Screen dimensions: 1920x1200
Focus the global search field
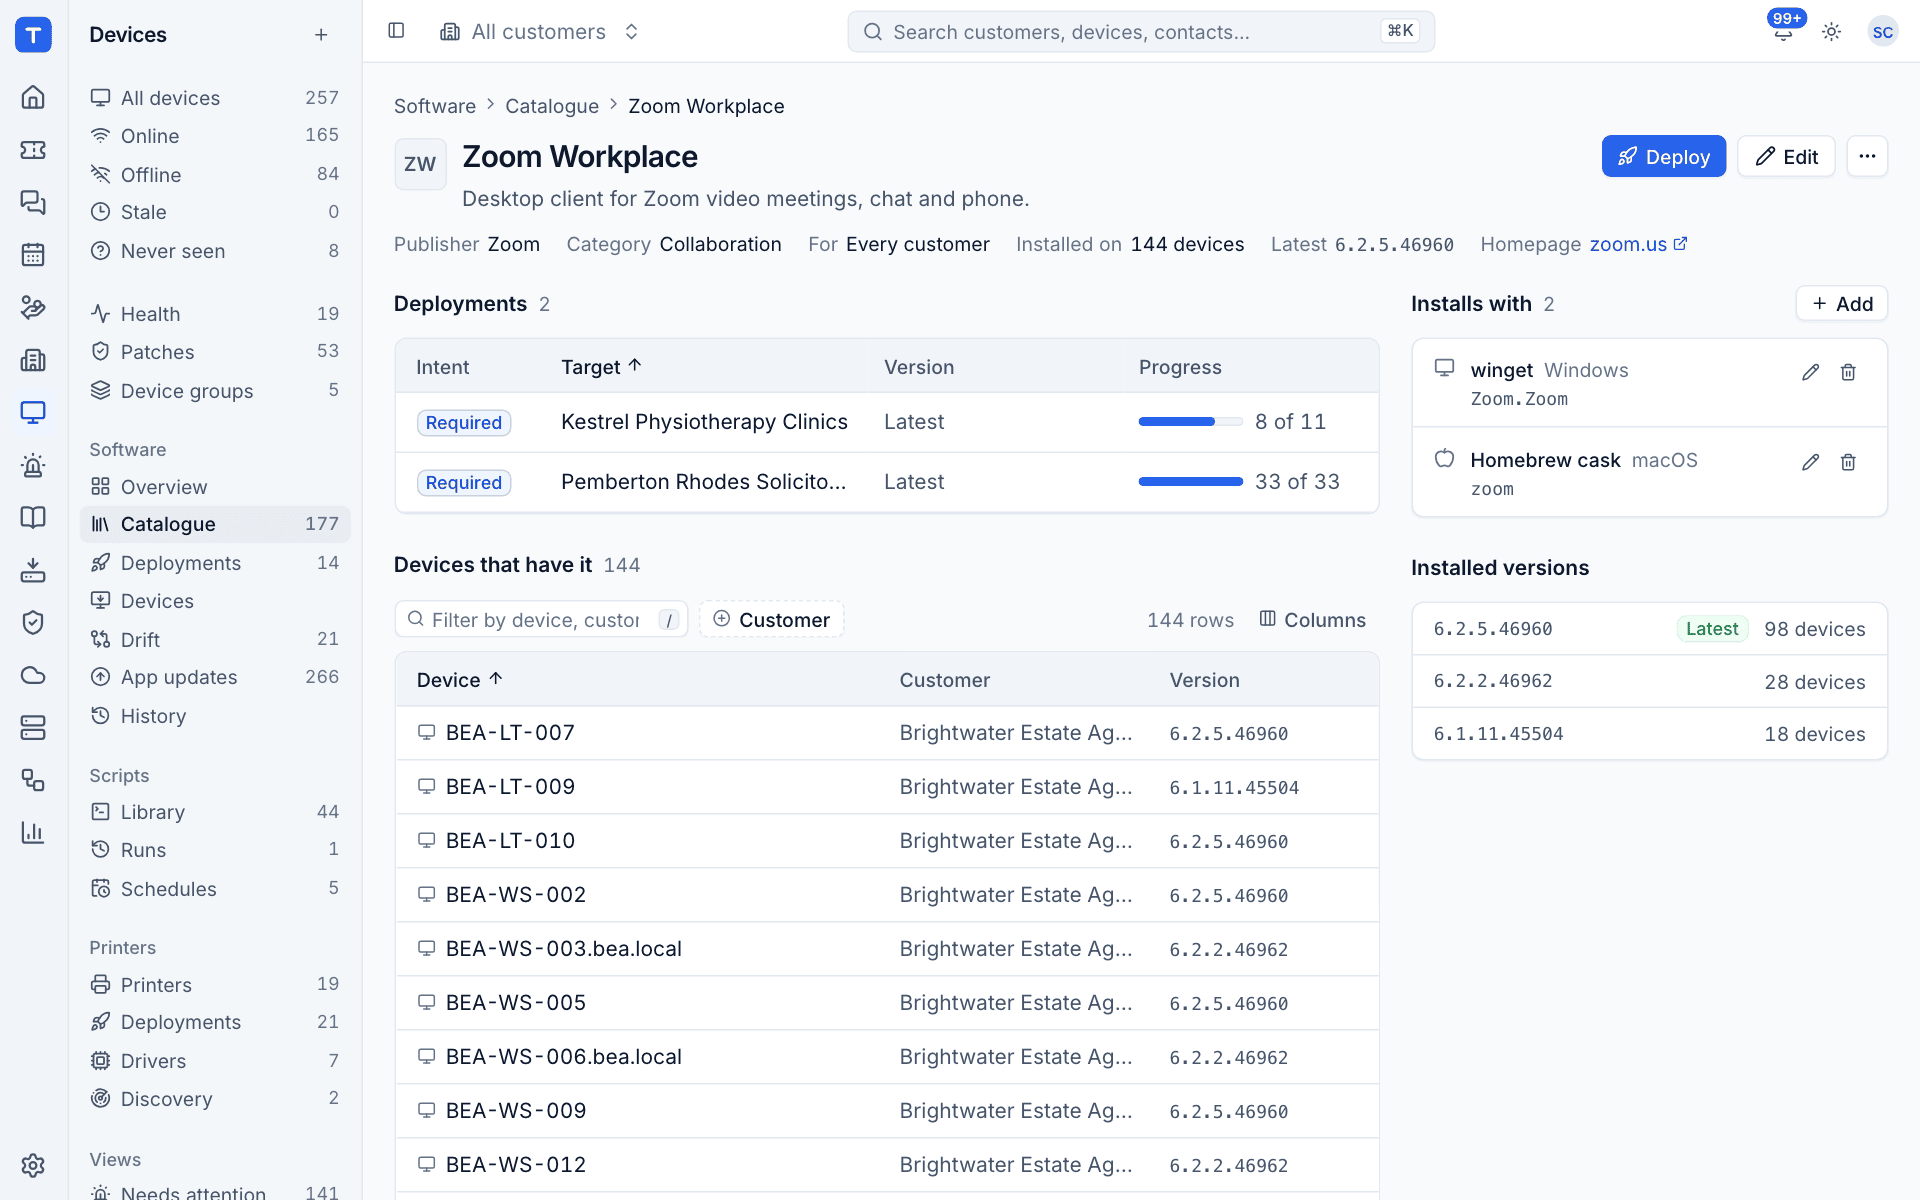(x=1141, y=32)
